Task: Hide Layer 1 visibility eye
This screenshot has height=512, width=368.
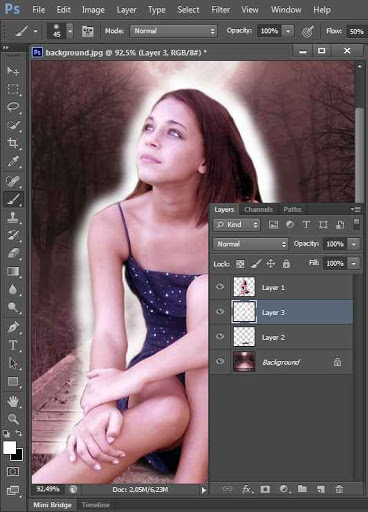Action: 220,287
